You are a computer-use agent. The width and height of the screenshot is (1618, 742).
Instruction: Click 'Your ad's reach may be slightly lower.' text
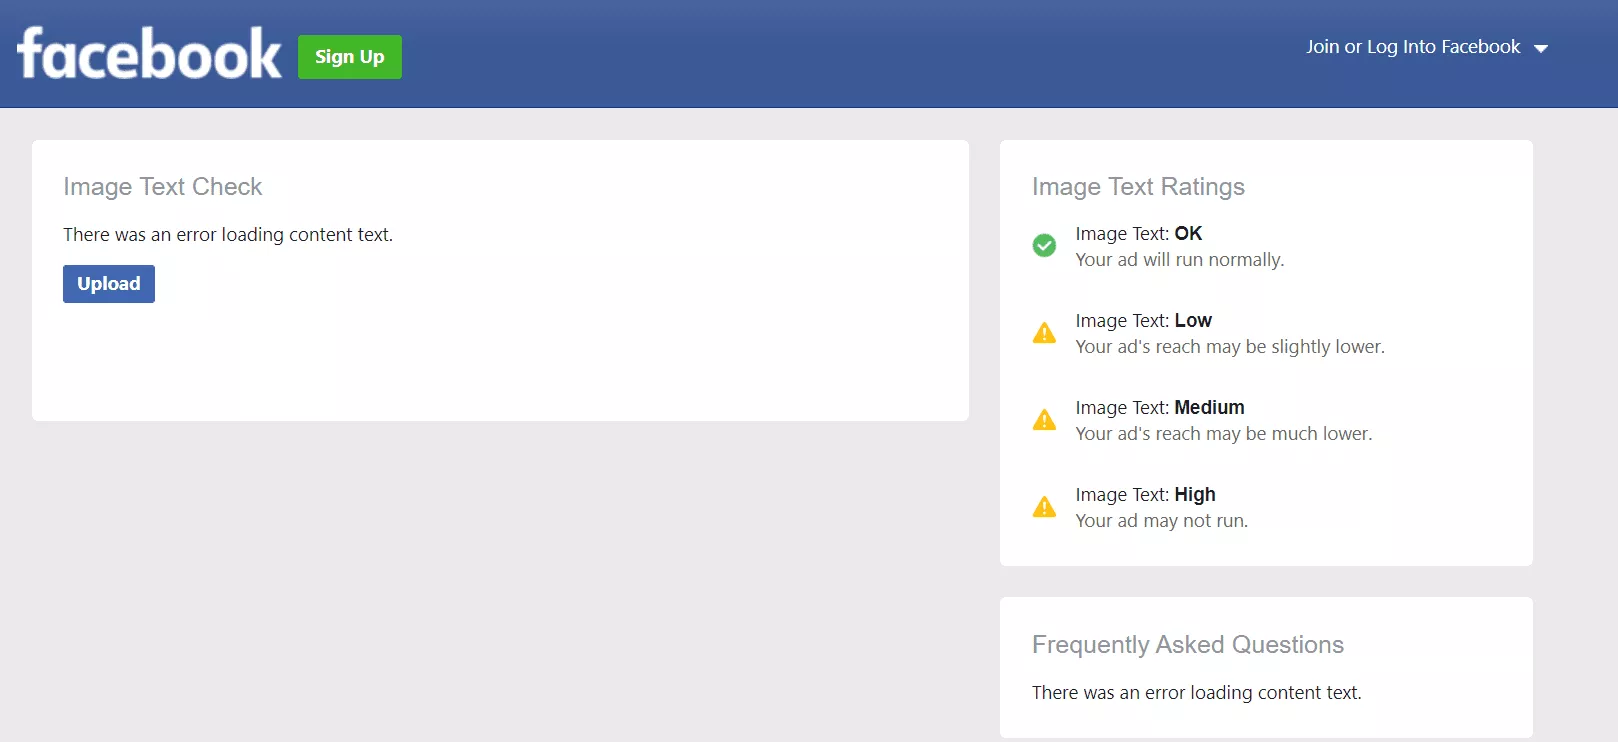[1229, 347]
